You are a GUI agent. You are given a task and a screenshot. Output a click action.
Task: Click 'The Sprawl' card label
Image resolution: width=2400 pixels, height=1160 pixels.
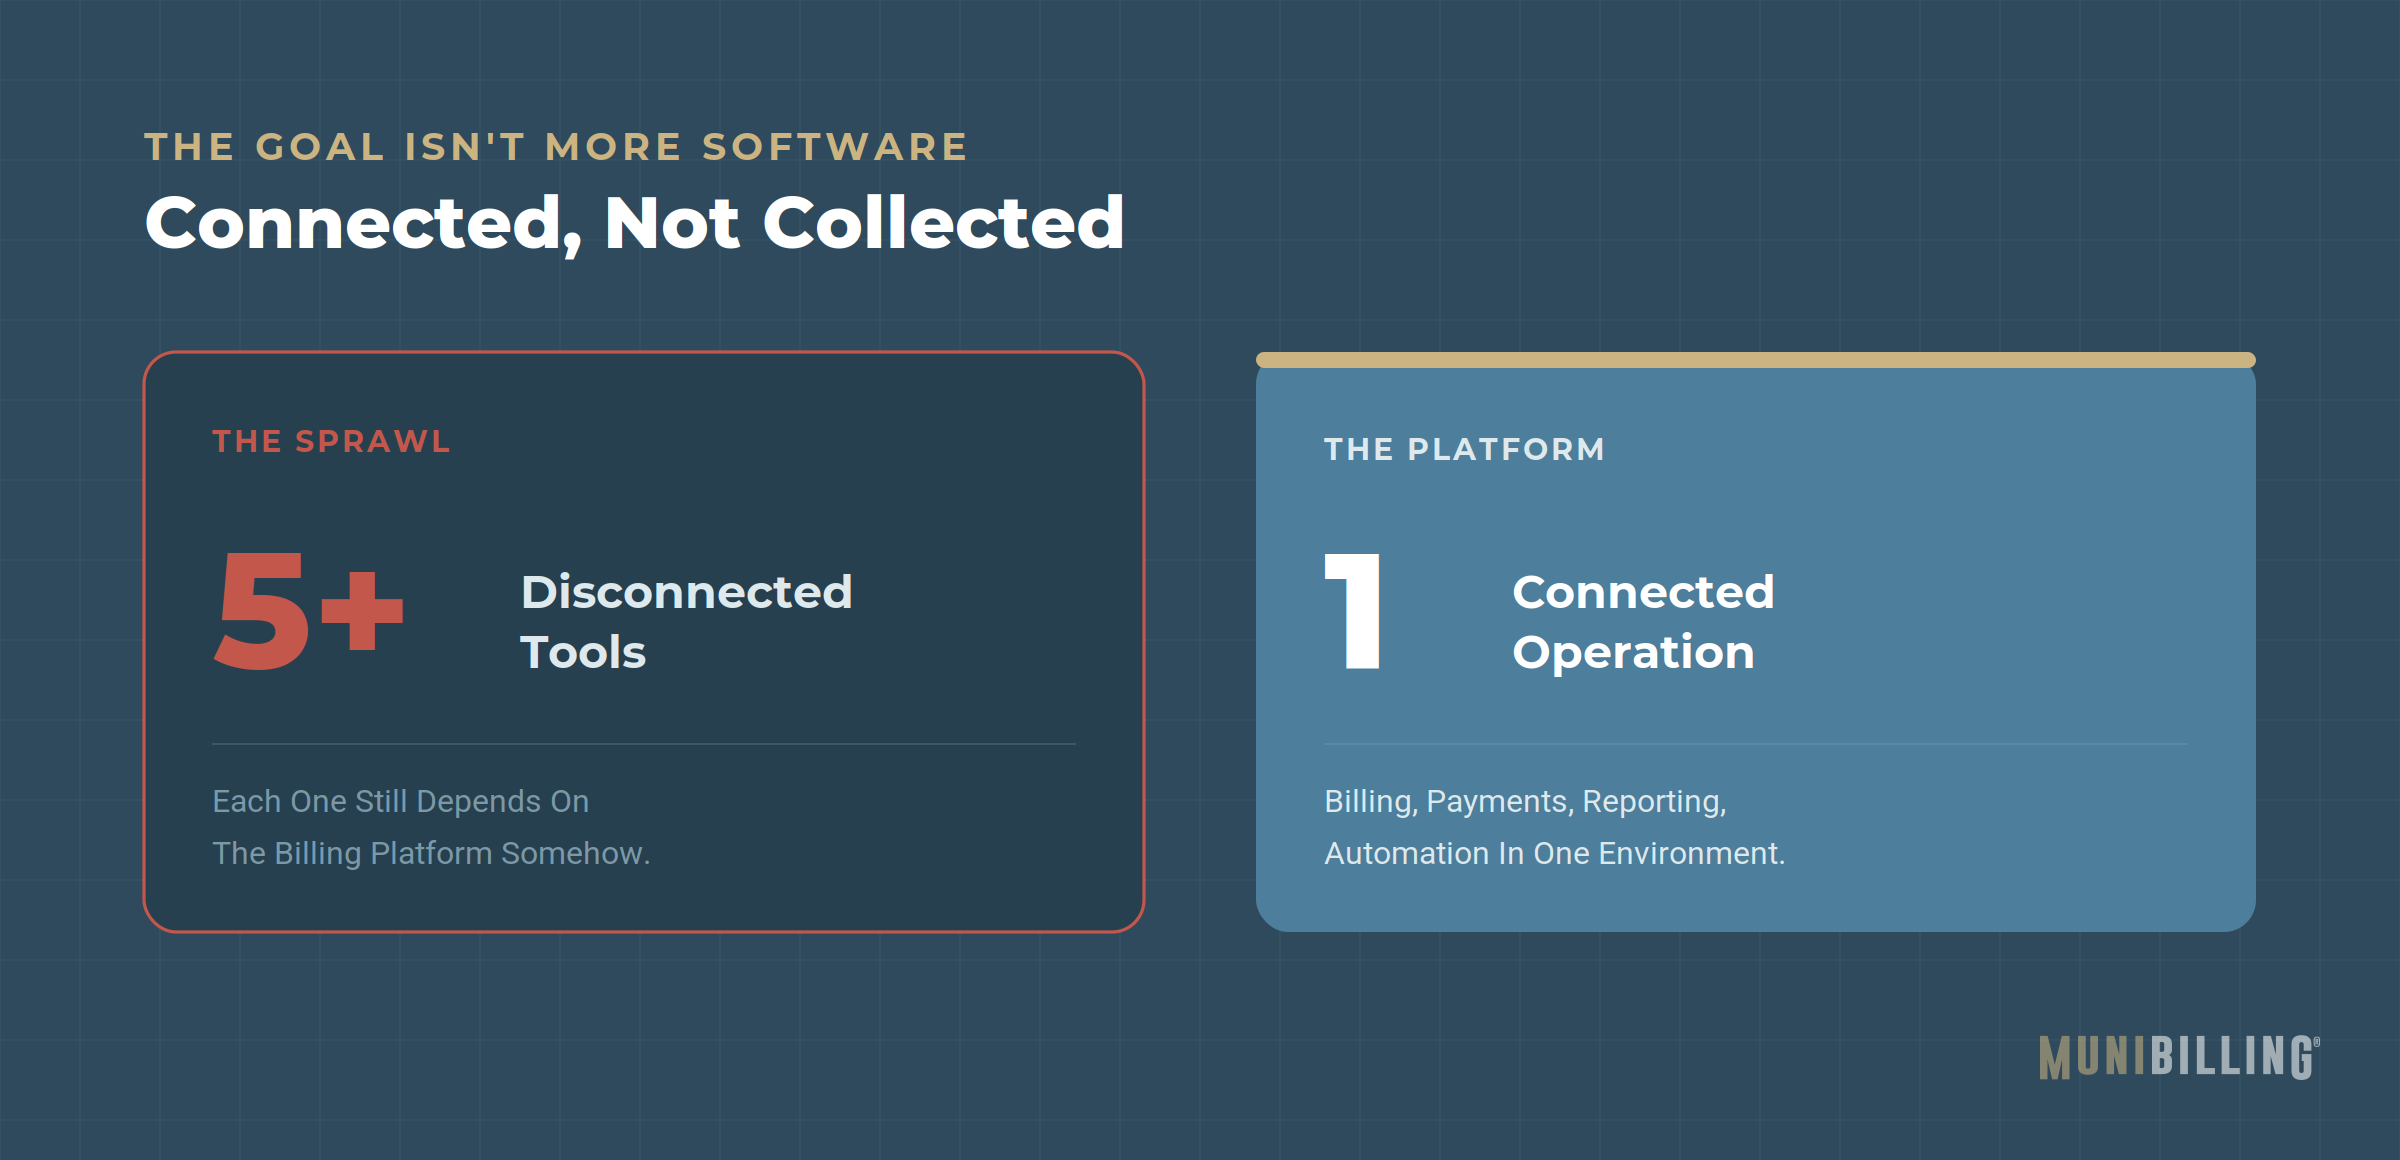coord(332,441)
